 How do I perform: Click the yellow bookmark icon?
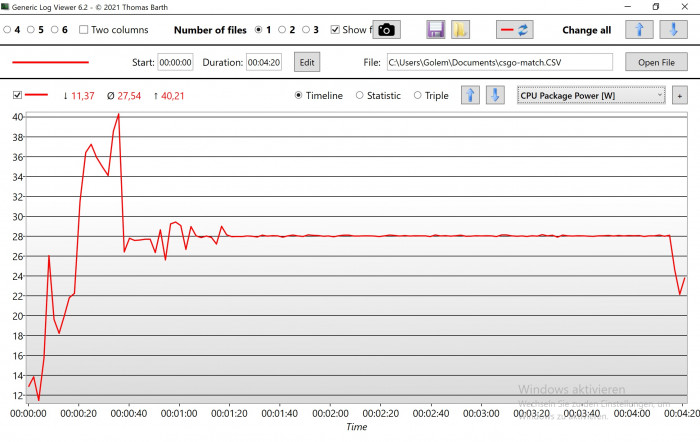pos(459,30)
